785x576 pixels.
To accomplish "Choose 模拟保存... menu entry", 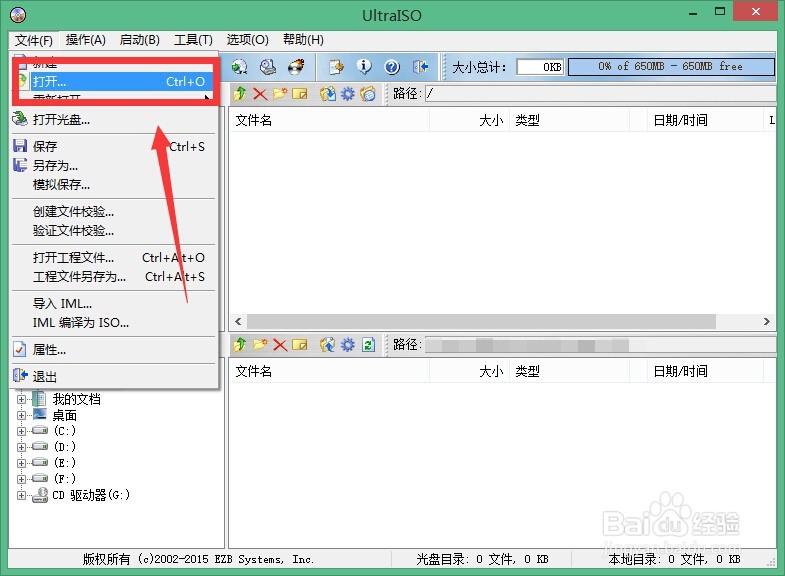I will [x=114, y=185].
